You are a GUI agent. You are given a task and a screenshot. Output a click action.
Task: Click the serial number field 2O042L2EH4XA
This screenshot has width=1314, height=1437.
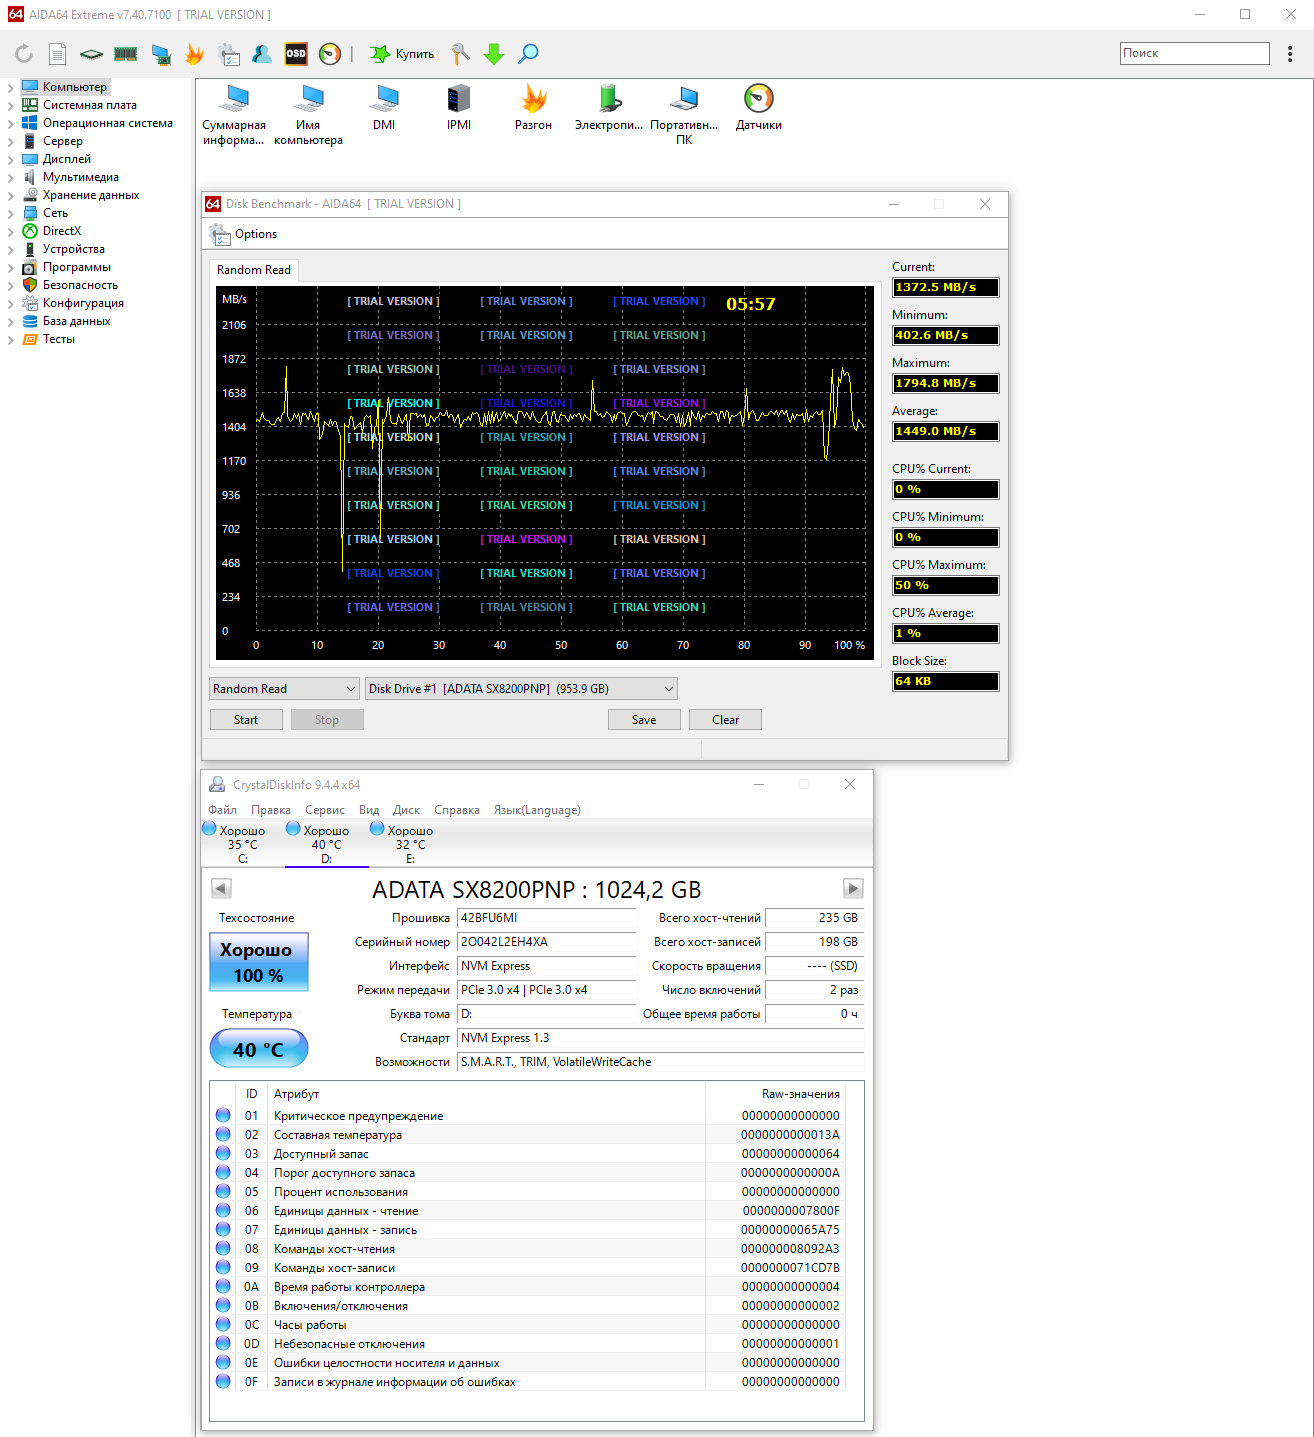pyautogui.click(x=546, y=942)
